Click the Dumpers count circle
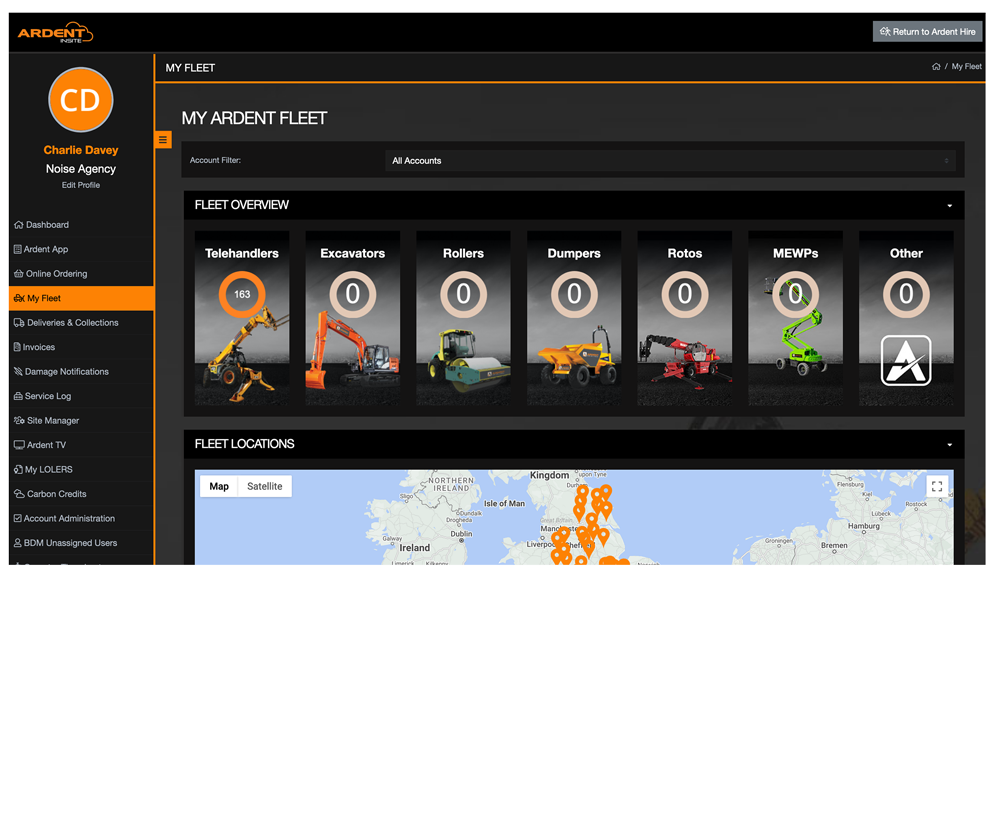The height and width of the screenshot is (826, 1000). (574, 294)
